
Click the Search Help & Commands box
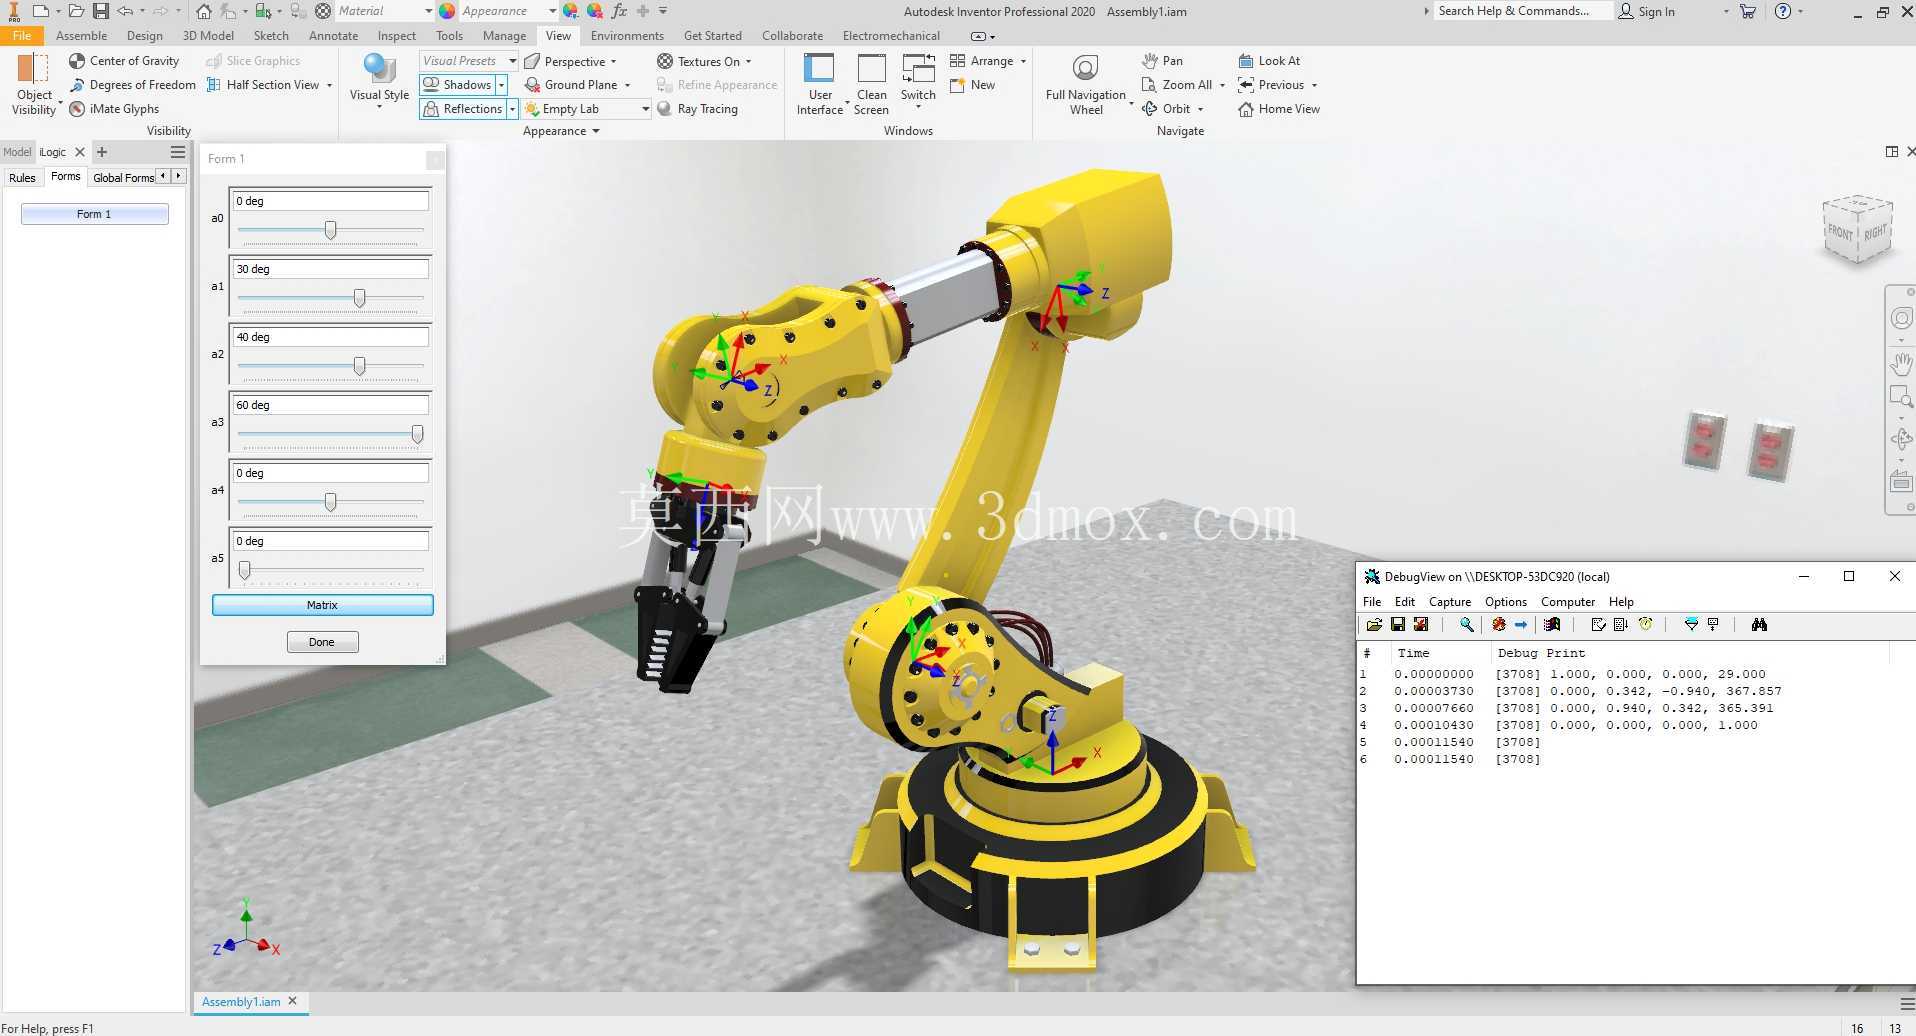1524,11
